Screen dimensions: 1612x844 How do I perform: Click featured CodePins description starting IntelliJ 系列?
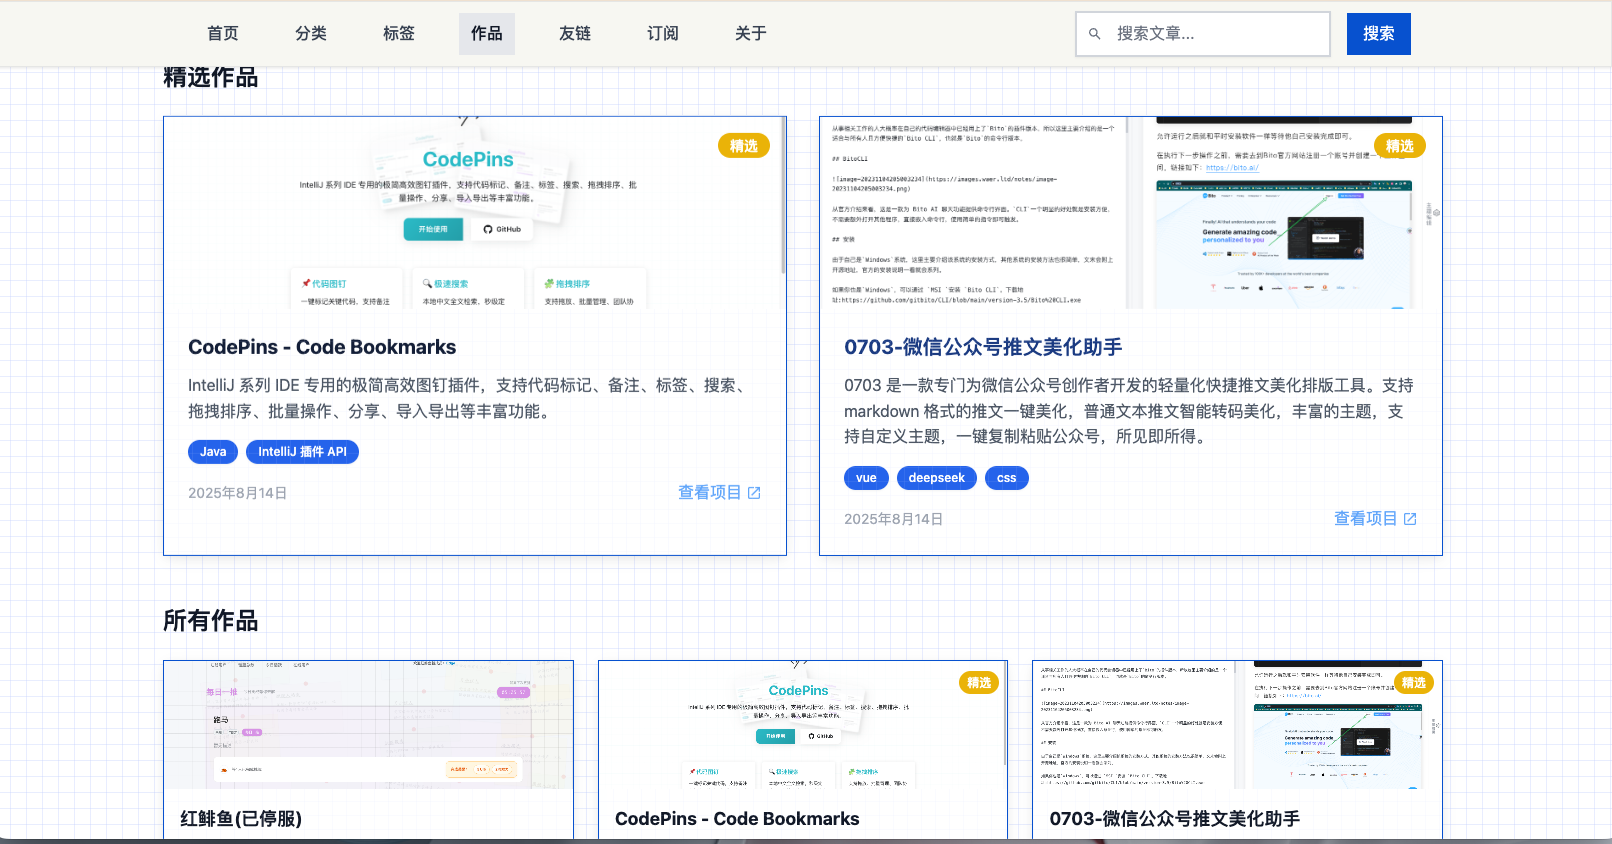(469, 398)
